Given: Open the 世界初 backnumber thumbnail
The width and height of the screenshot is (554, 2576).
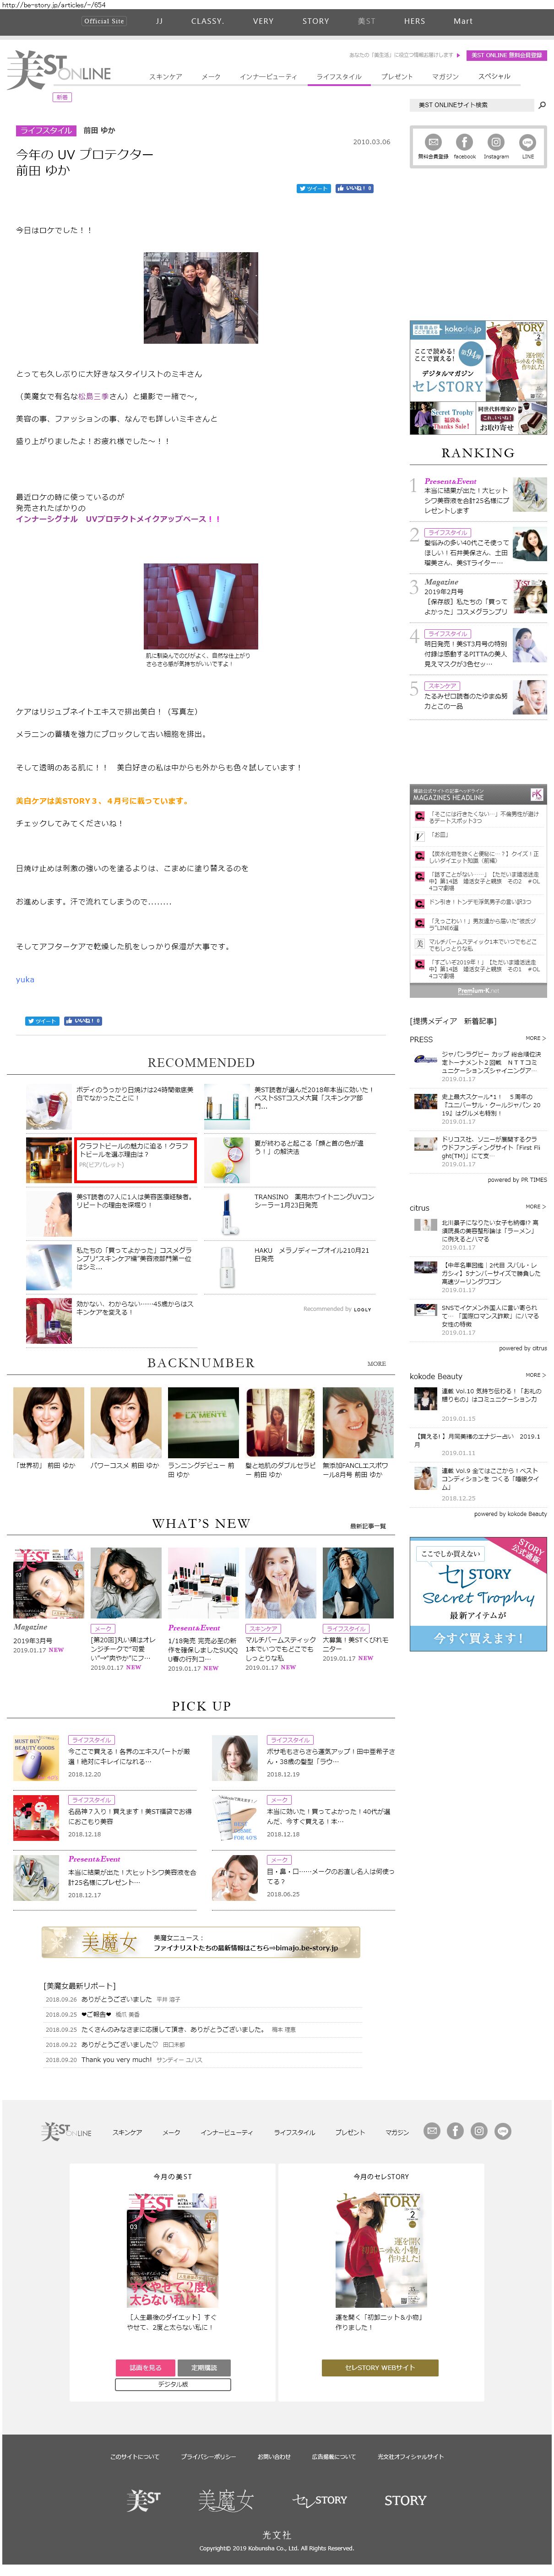Looking at the screenshot, I should pos(49,1423).
